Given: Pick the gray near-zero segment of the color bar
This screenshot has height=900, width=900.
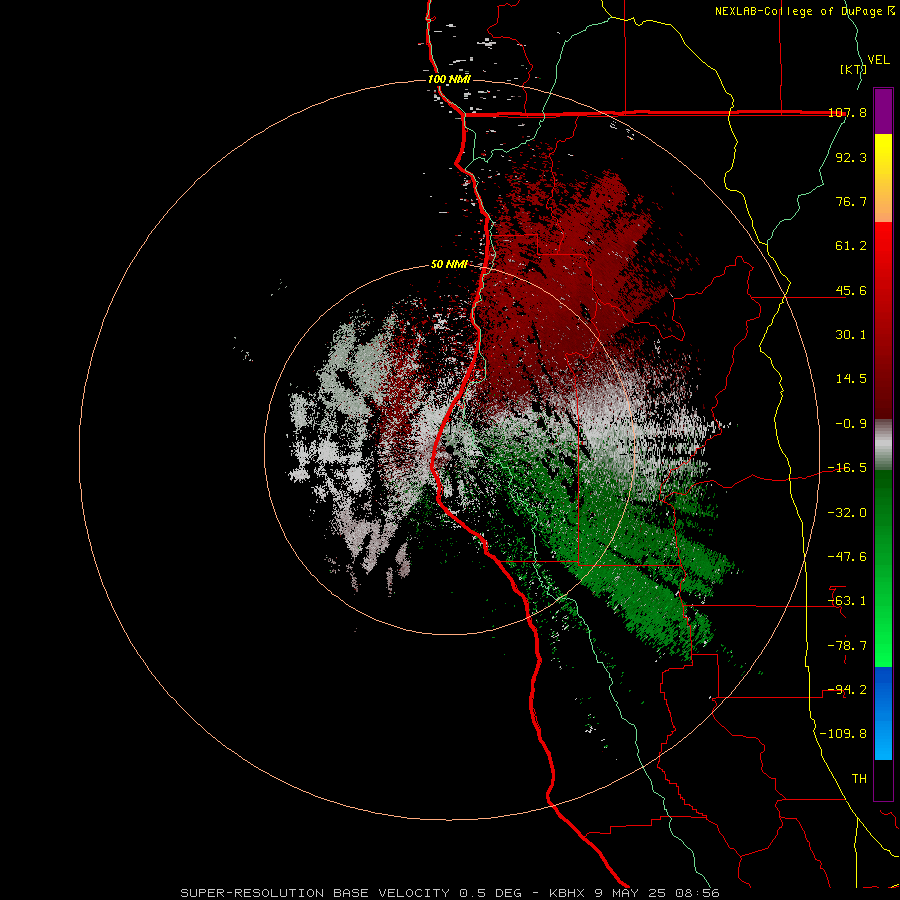Looking at the screenshot, I should point(883,445).
